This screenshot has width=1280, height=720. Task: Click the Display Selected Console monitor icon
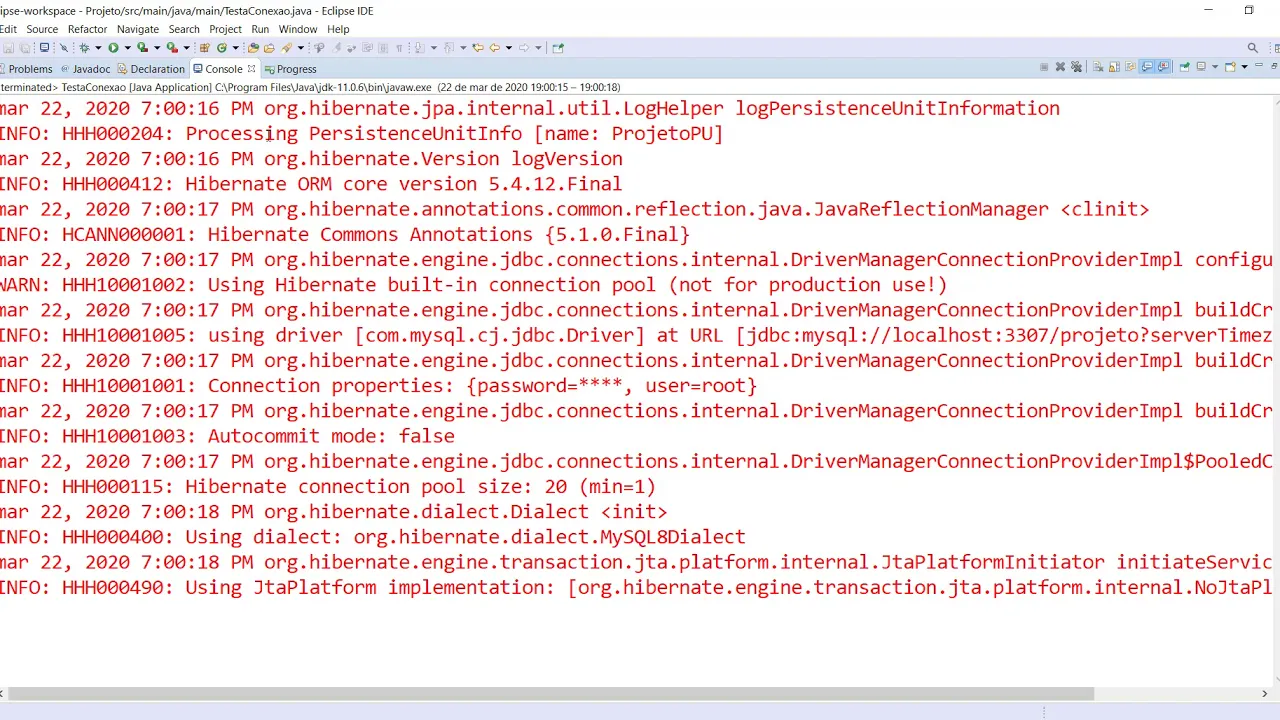tap(1201, 67)
